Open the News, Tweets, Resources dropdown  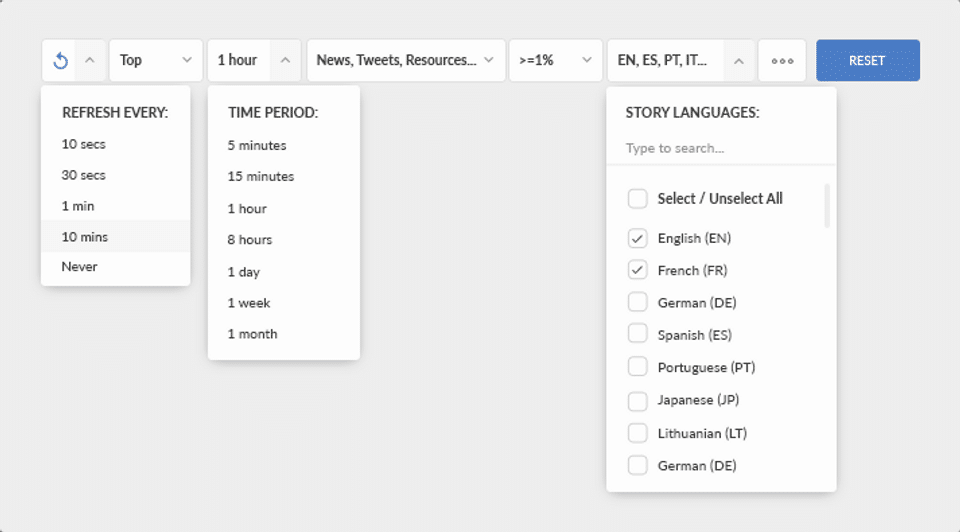[x=406, y=61]
